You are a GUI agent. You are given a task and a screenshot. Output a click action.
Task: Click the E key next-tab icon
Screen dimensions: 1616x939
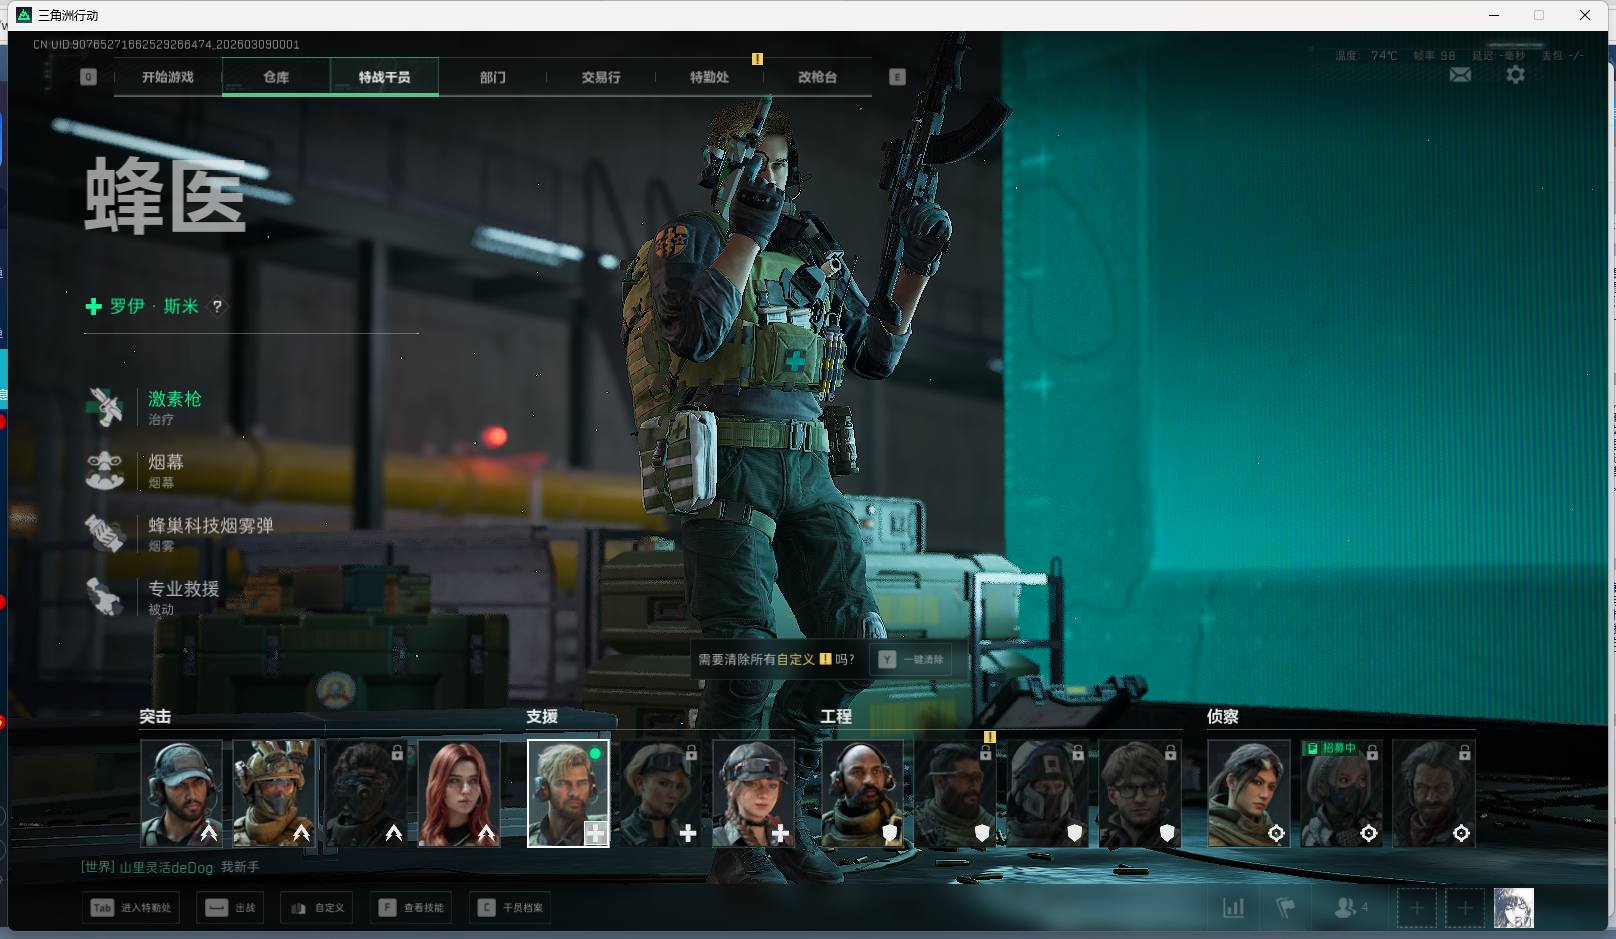897,77
